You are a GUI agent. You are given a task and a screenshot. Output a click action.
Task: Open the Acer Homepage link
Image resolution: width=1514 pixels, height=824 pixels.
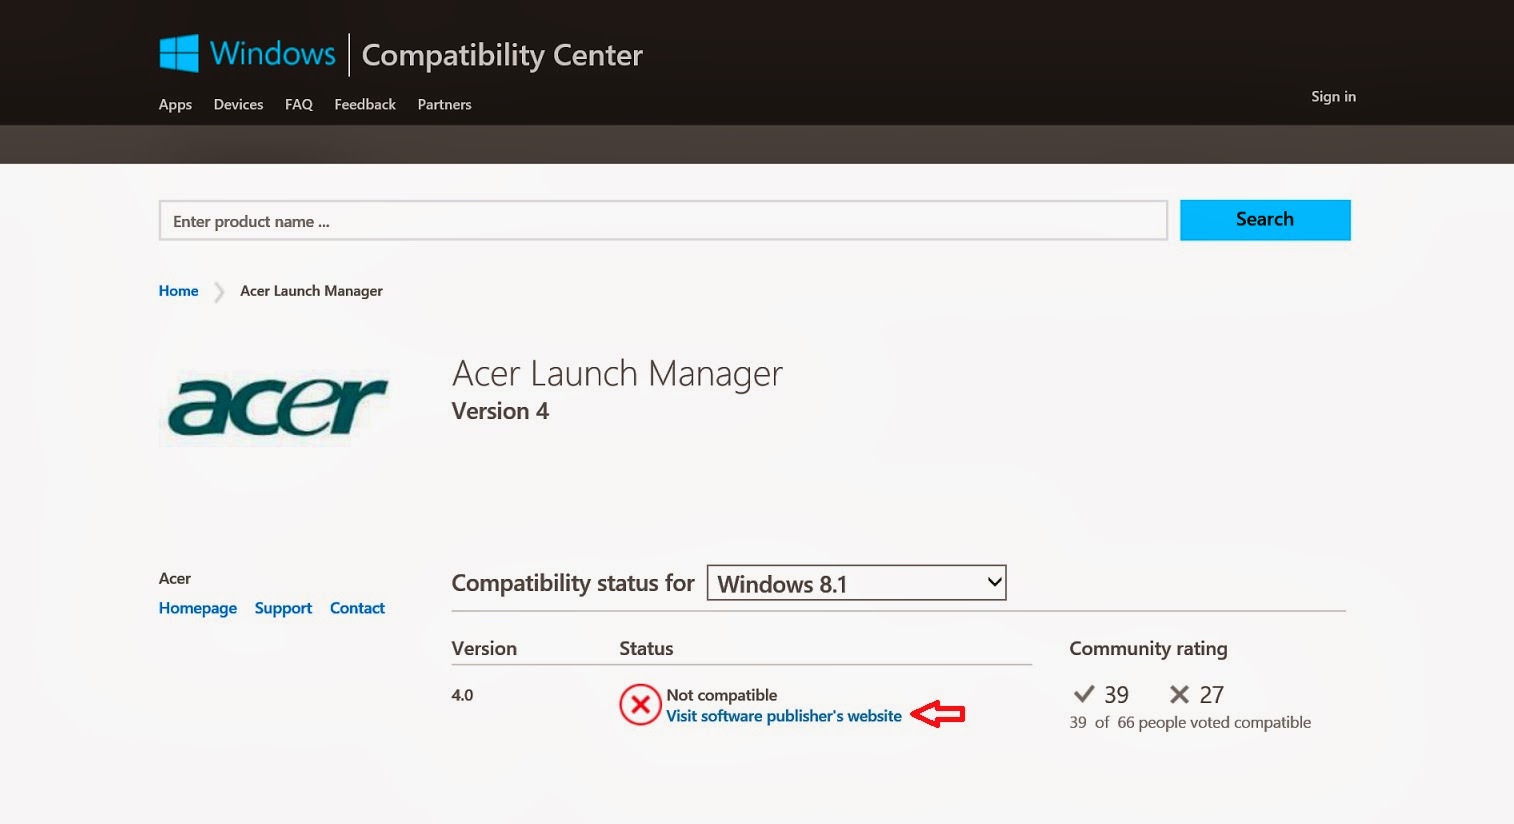pyautogui.click(x=198, y=608)
